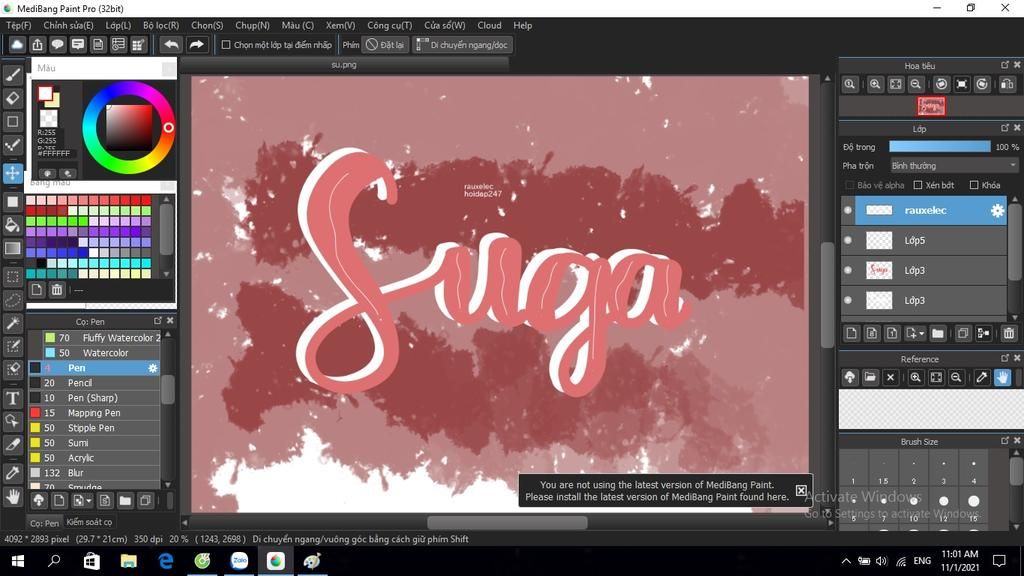Click the Redo arrow in toolbar

click(x=196, y=44)
